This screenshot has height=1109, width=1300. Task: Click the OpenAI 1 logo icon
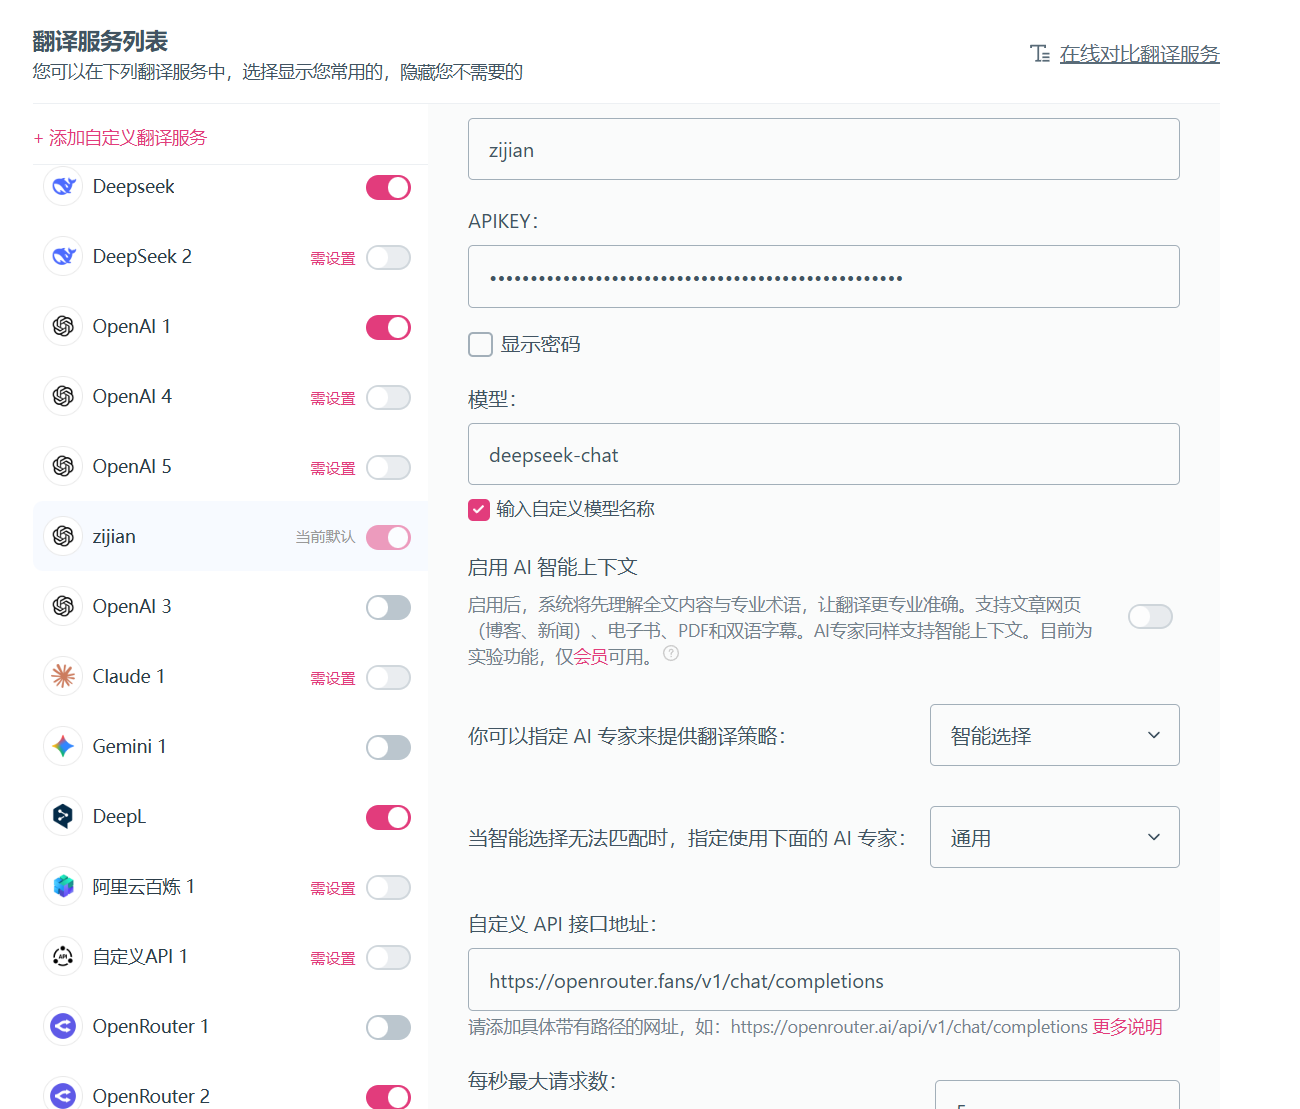(x=63, y=327)
